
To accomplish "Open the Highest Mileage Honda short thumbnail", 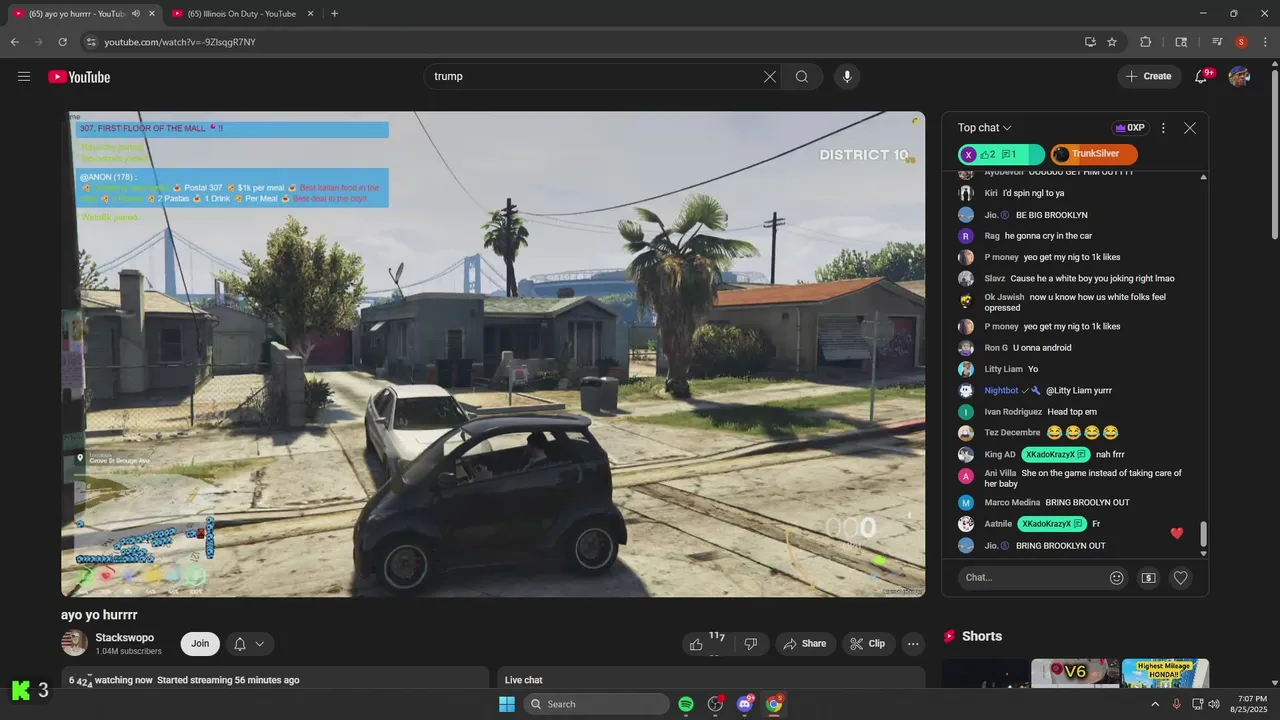I will [1165, 673].
